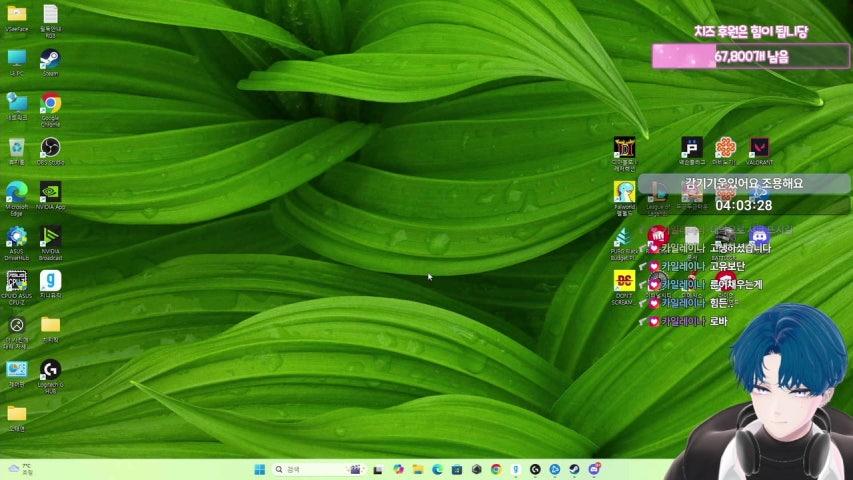This screenshot has height=480, width=853.
Task: Select the VALORANT desktop shortcut
Action: click(x=759, y=148)
